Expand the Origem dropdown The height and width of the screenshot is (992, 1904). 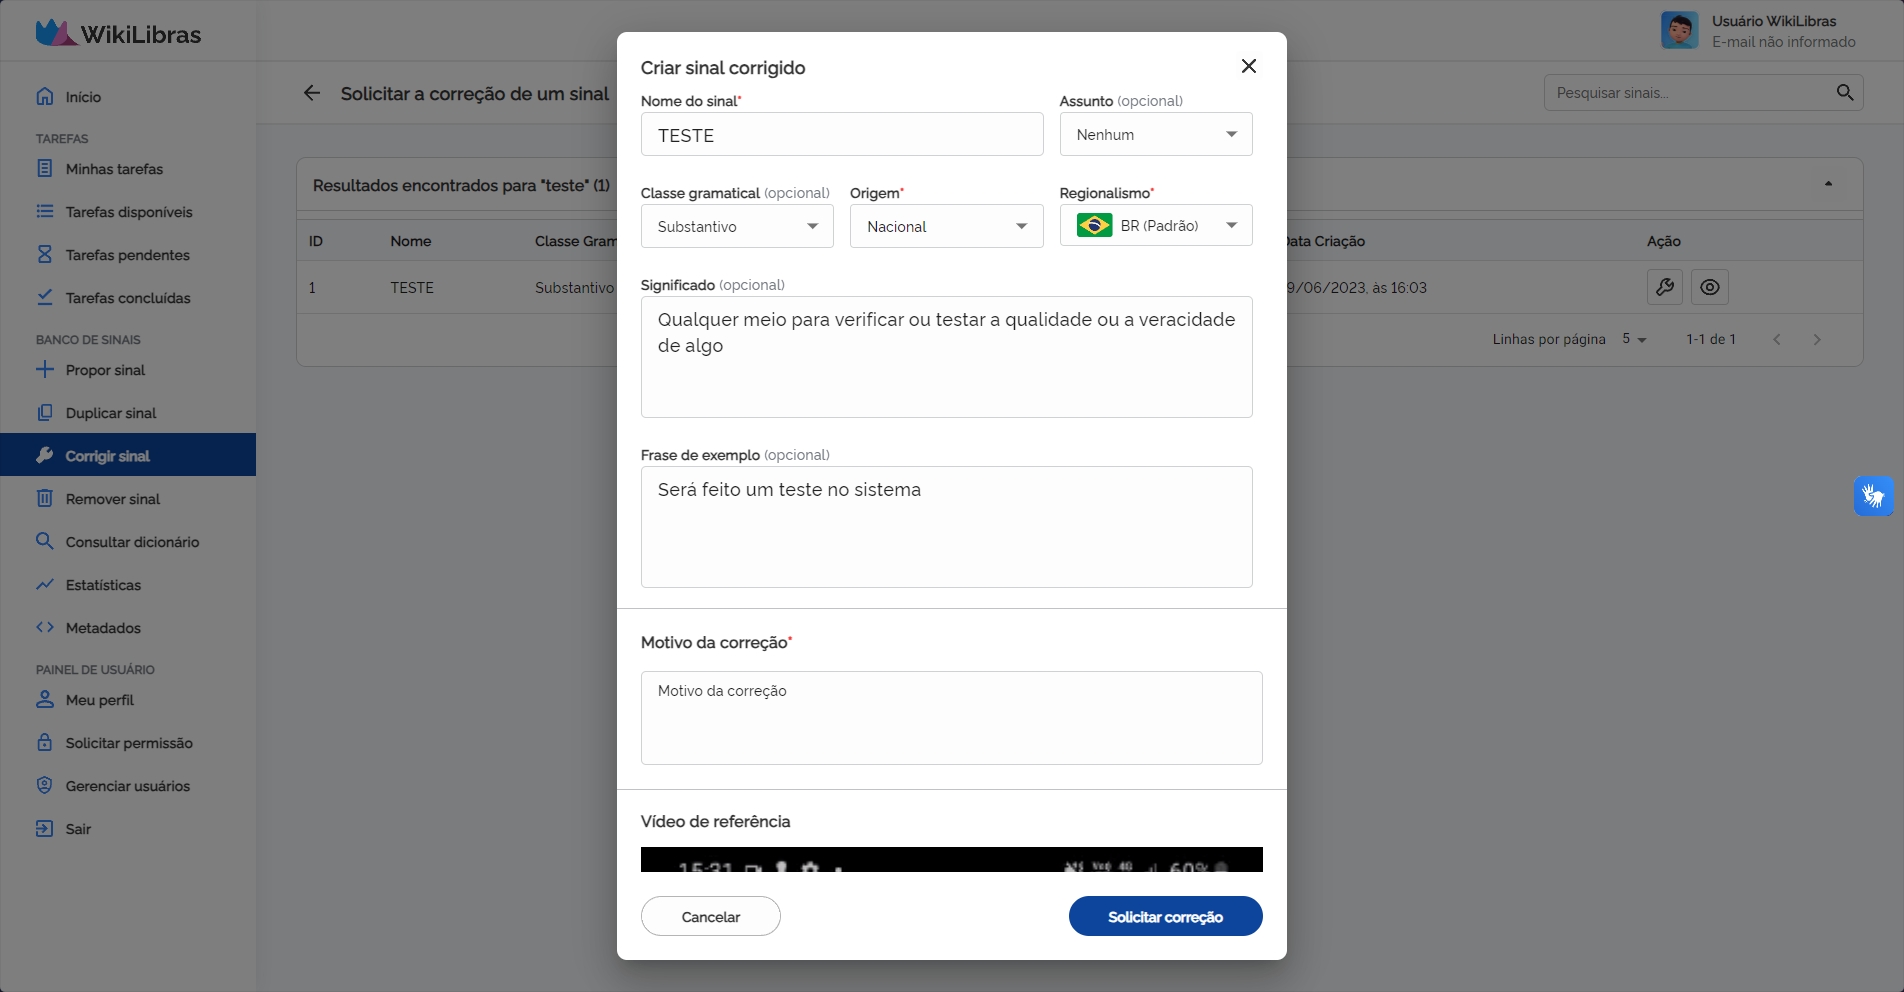[945, 226]
